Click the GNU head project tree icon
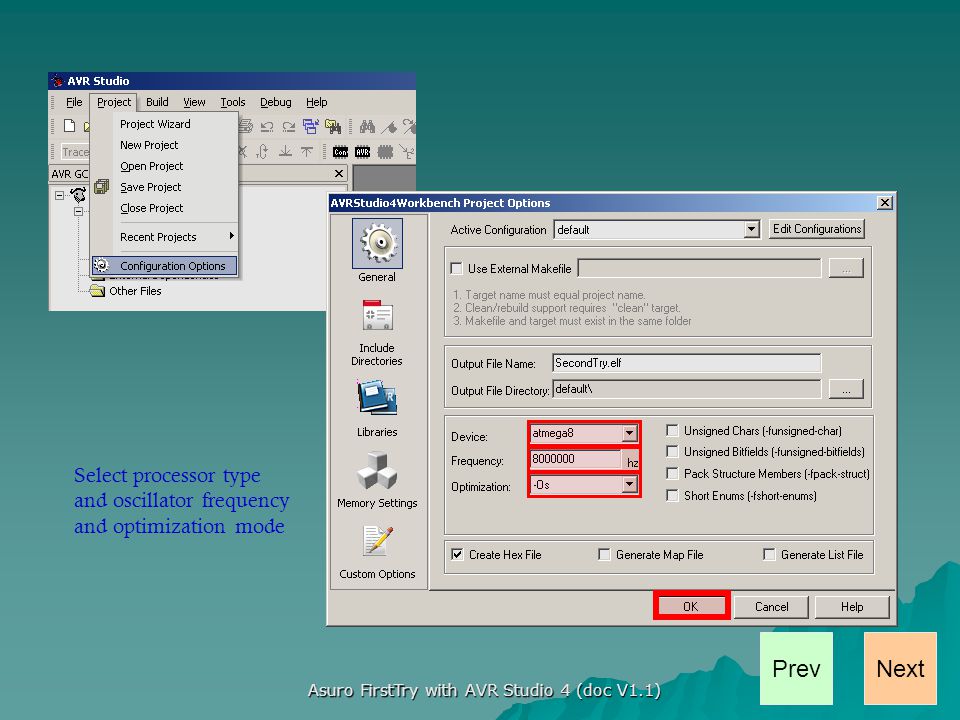The width and height of the screenshot is (960, 720). point(78,195)
